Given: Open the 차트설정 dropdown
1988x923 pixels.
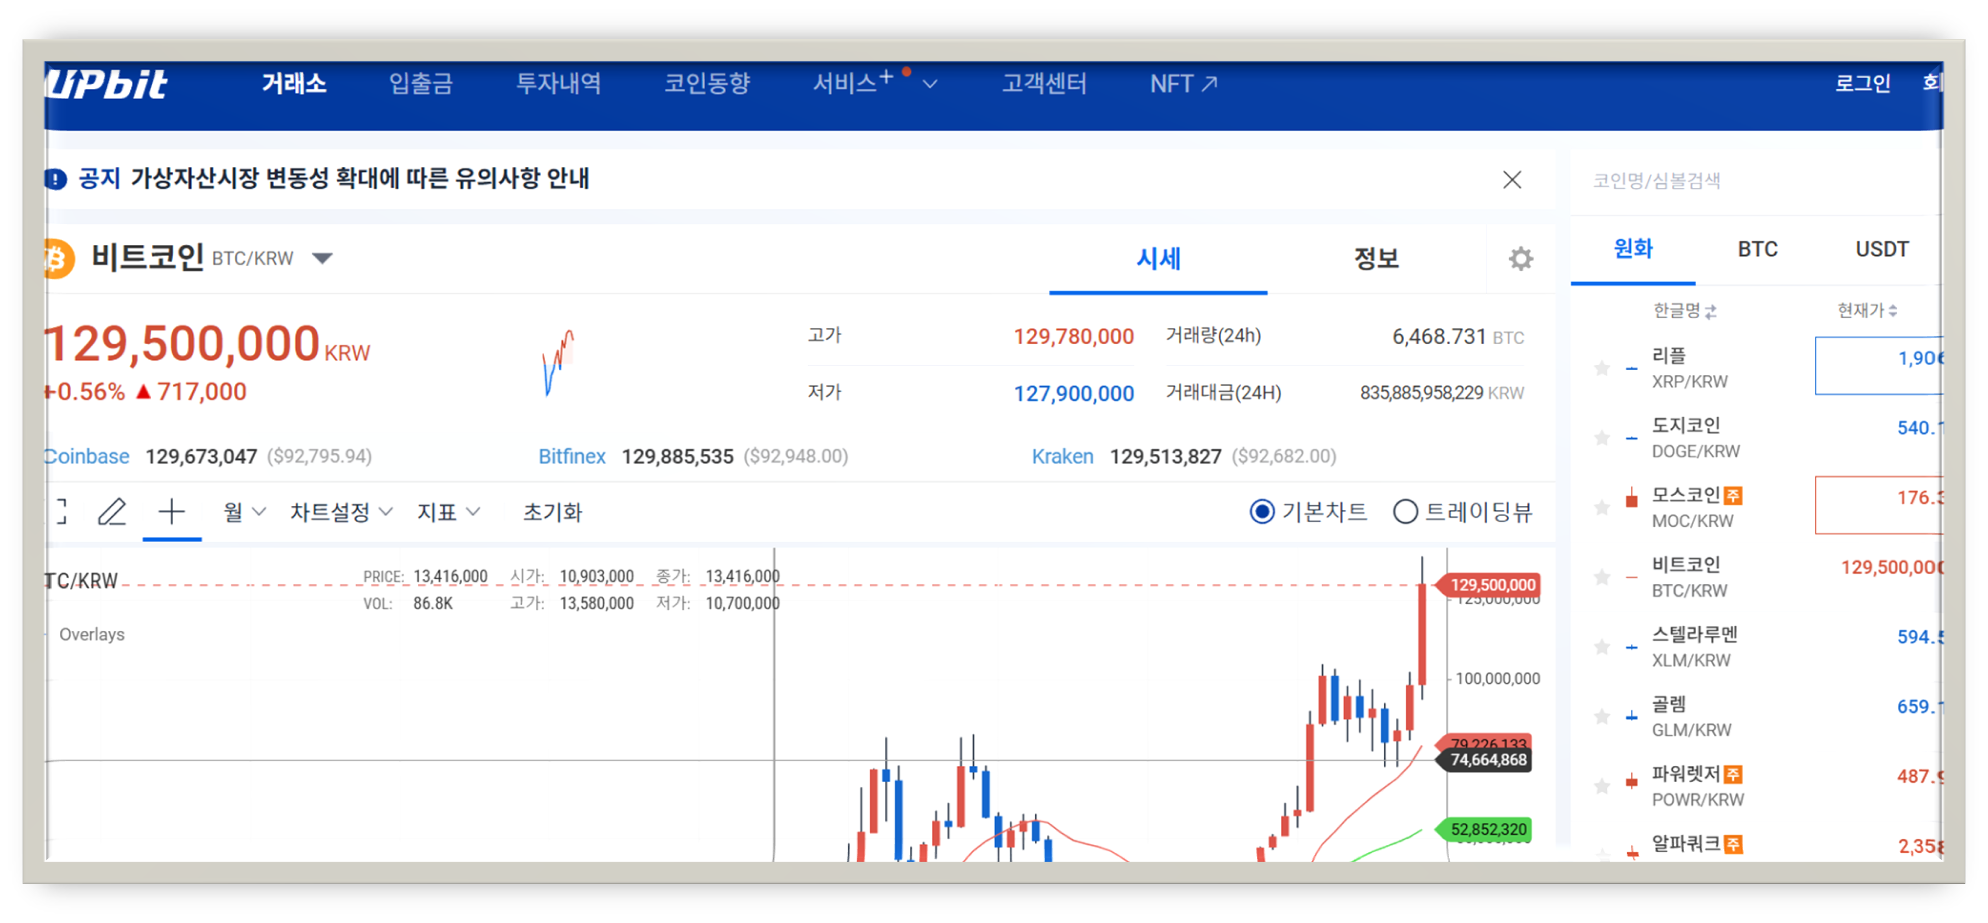Looking at the screenshot, I should (x=341, y=512).
